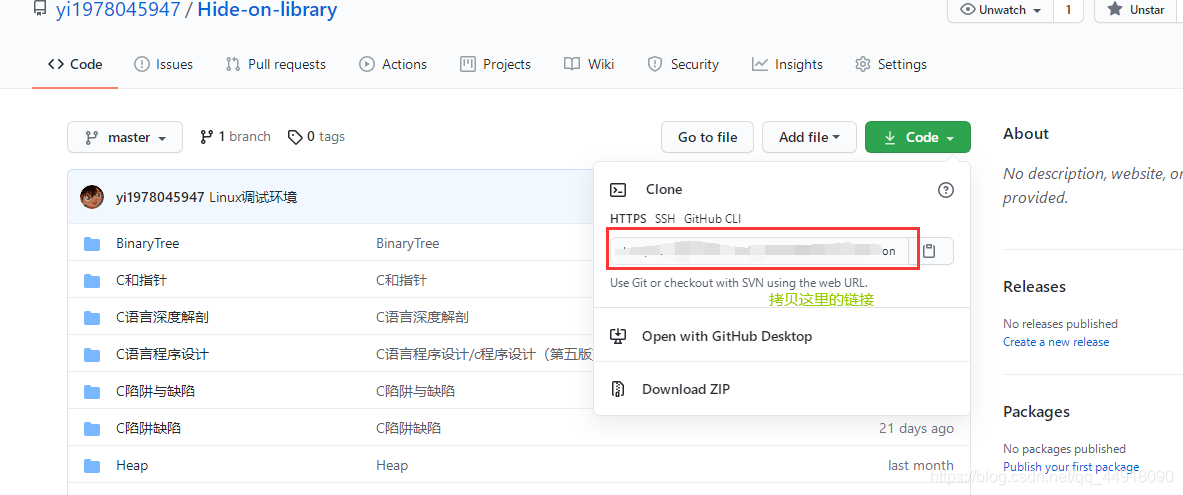Viewport: 1183px width, 495px height.
Task: Click the Go to file button
Action: coord(707,137)
